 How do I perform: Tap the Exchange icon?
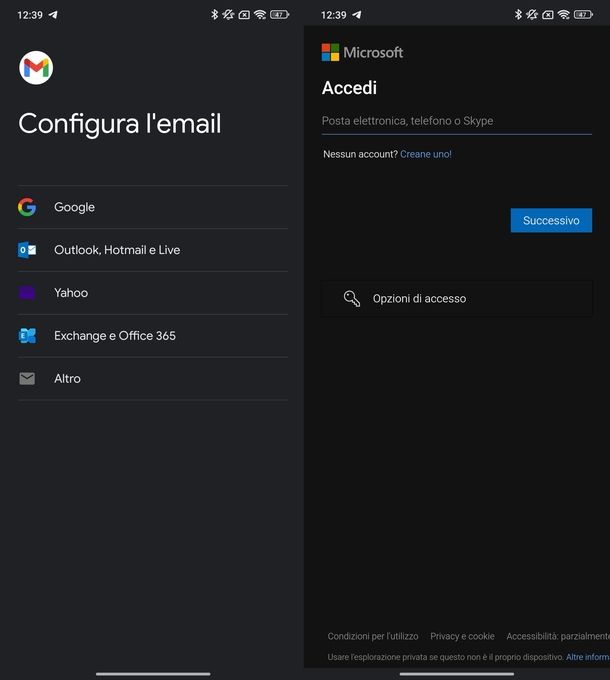[27, 336]
